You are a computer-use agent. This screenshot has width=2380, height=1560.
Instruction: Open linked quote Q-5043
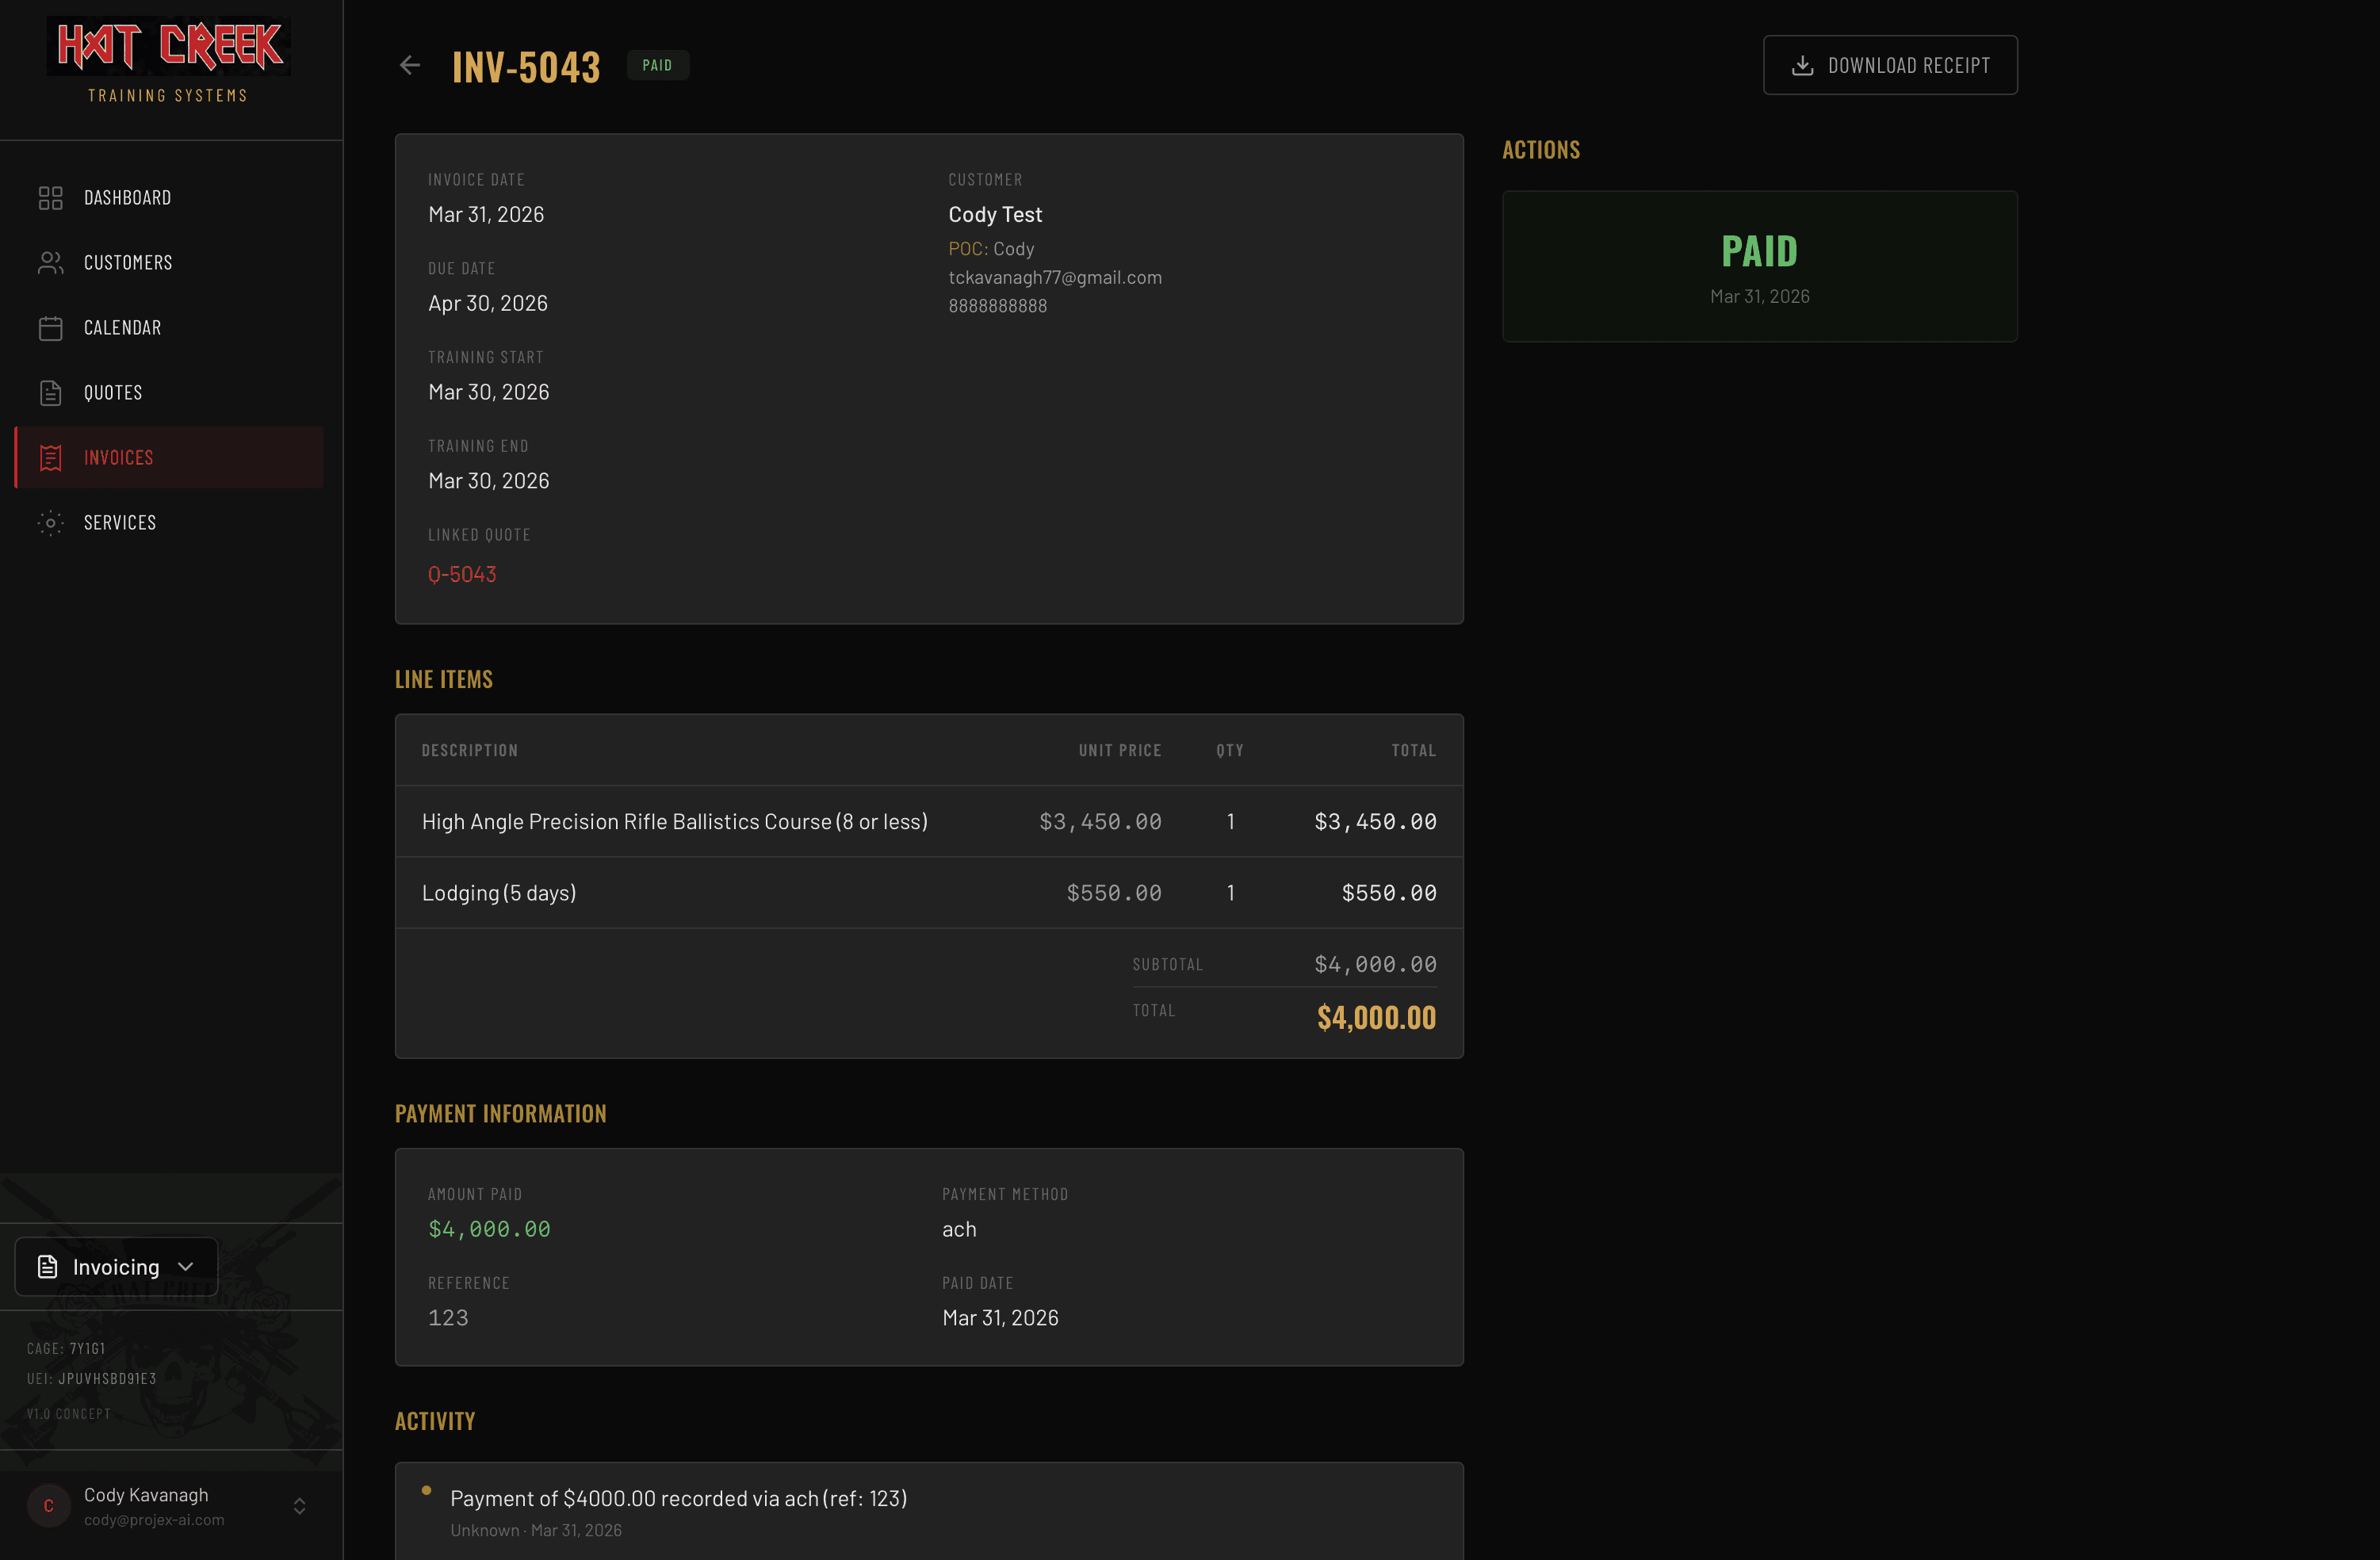[462, 575]
